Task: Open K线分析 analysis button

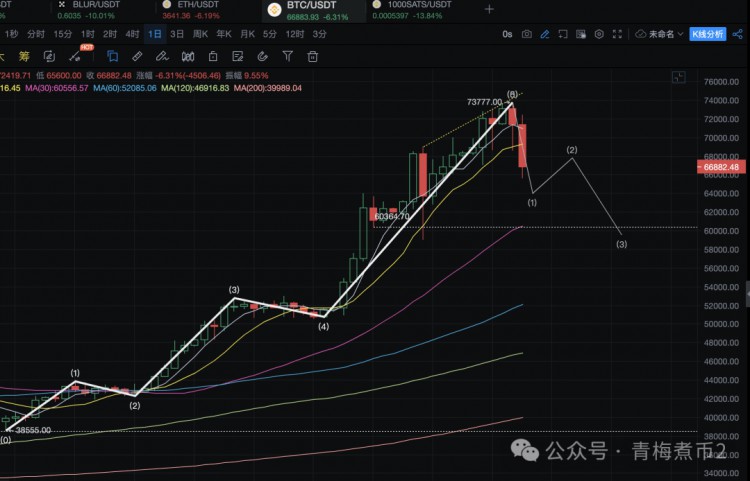Action: [708, 34]
